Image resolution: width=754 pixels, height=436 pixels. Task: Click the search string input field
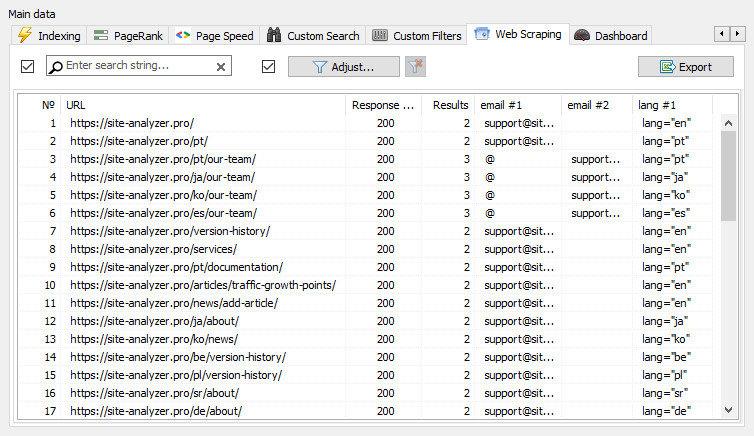(138, 65)
